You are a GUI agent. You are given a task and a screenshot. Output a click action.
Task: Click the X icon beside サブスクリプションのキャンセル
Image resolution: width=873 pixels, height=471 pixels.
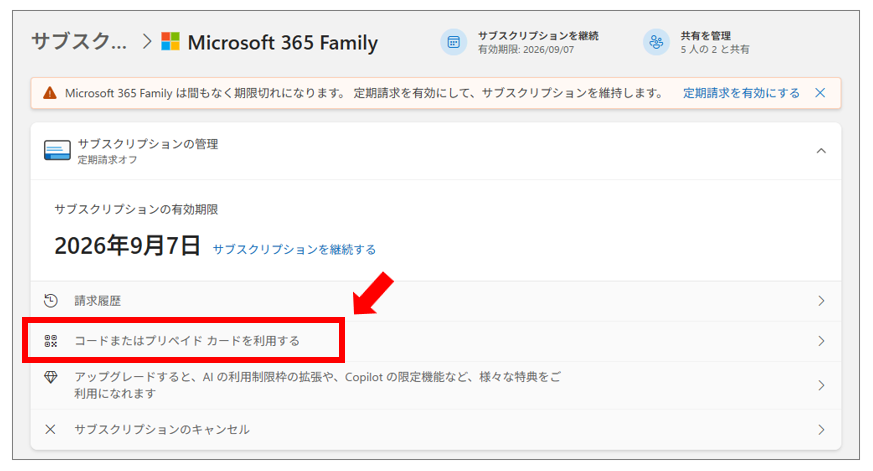pos(50,429)
